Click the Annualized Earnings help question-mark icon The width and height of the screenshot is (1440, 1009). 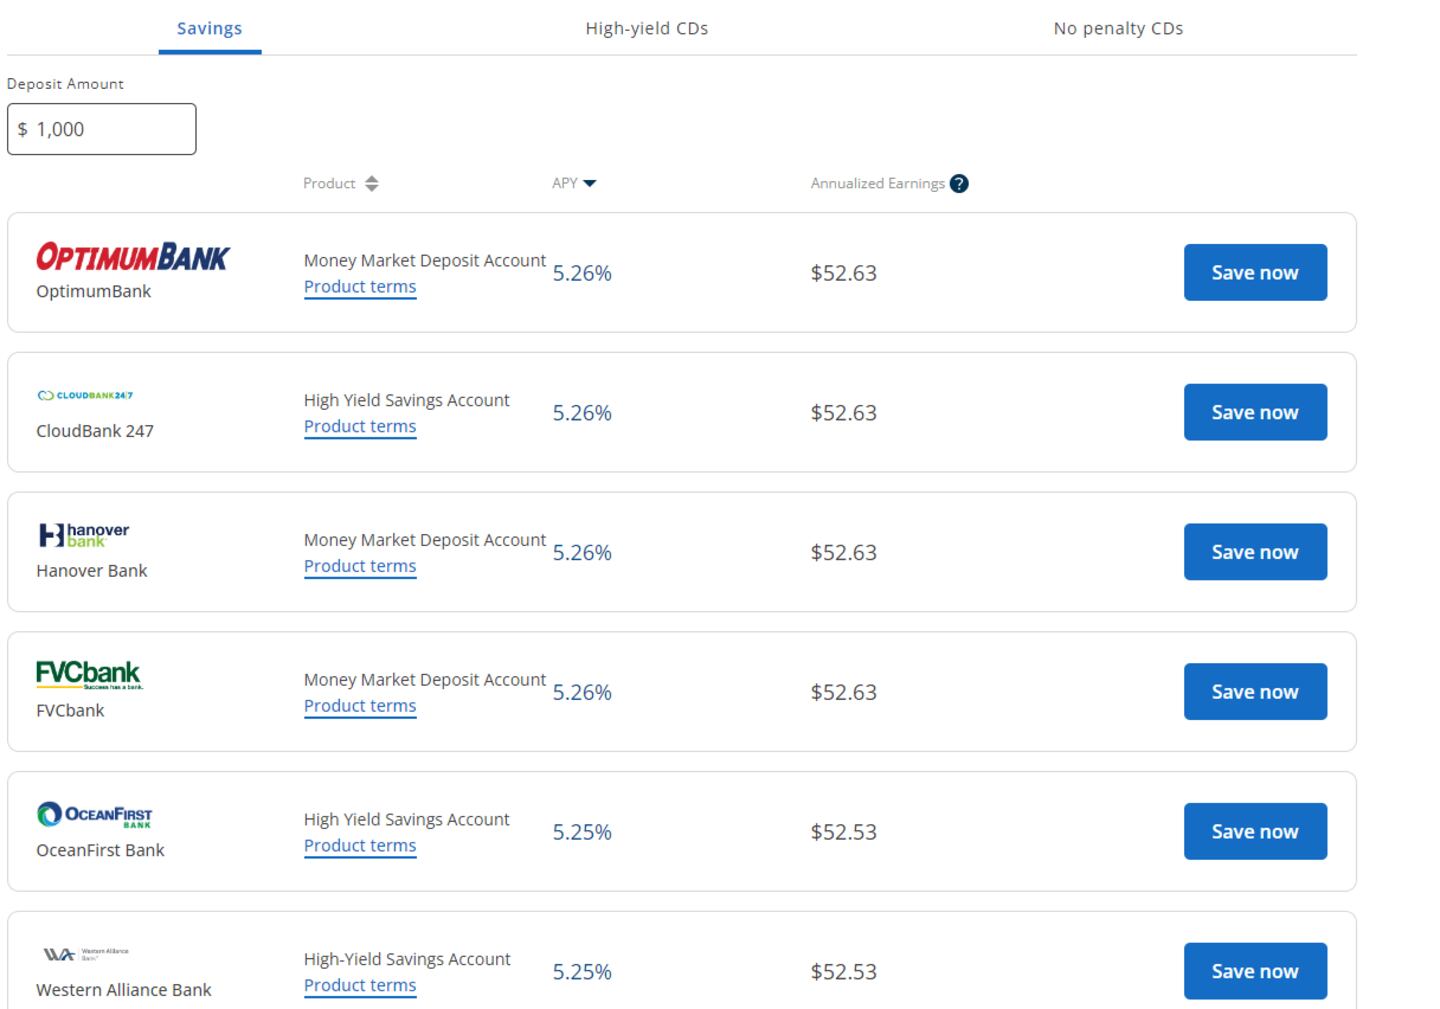coord(958,184)
